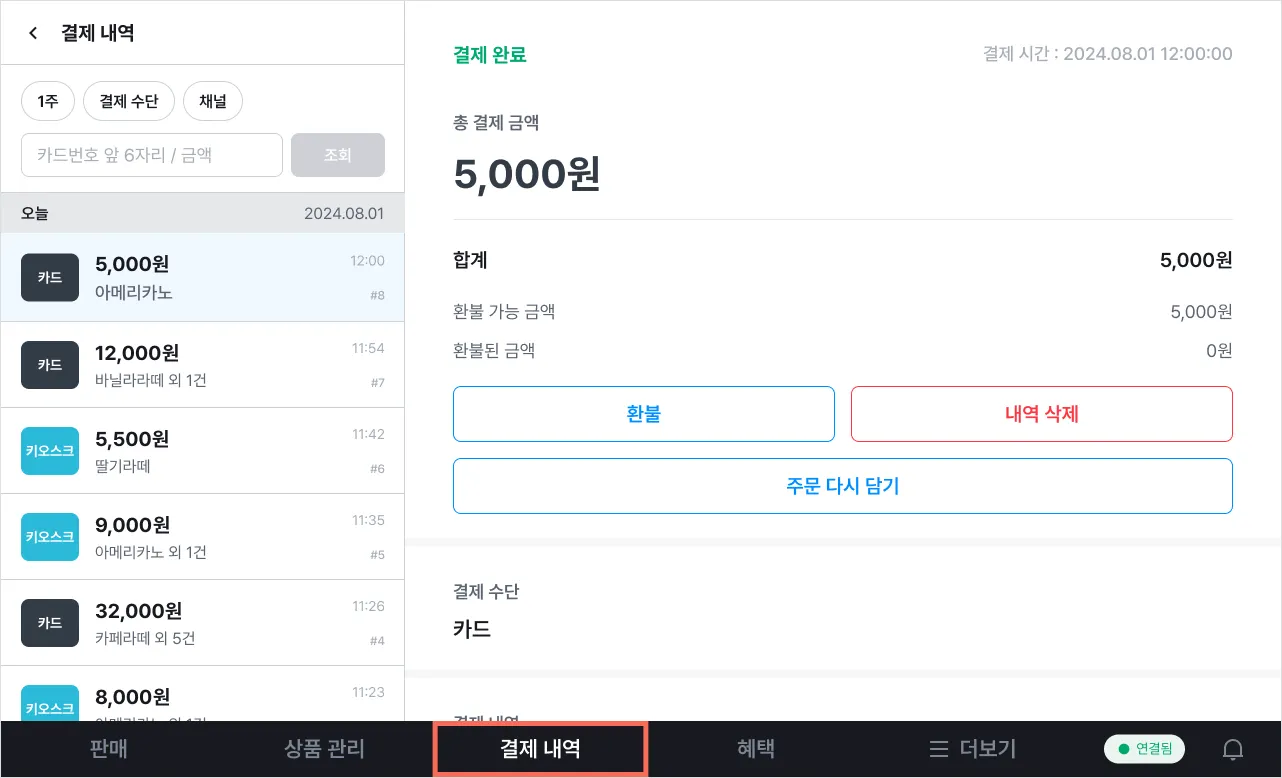1282x778 pixels.
Task: Select the 8,000원 payment entry
Action: pos(200,698)
